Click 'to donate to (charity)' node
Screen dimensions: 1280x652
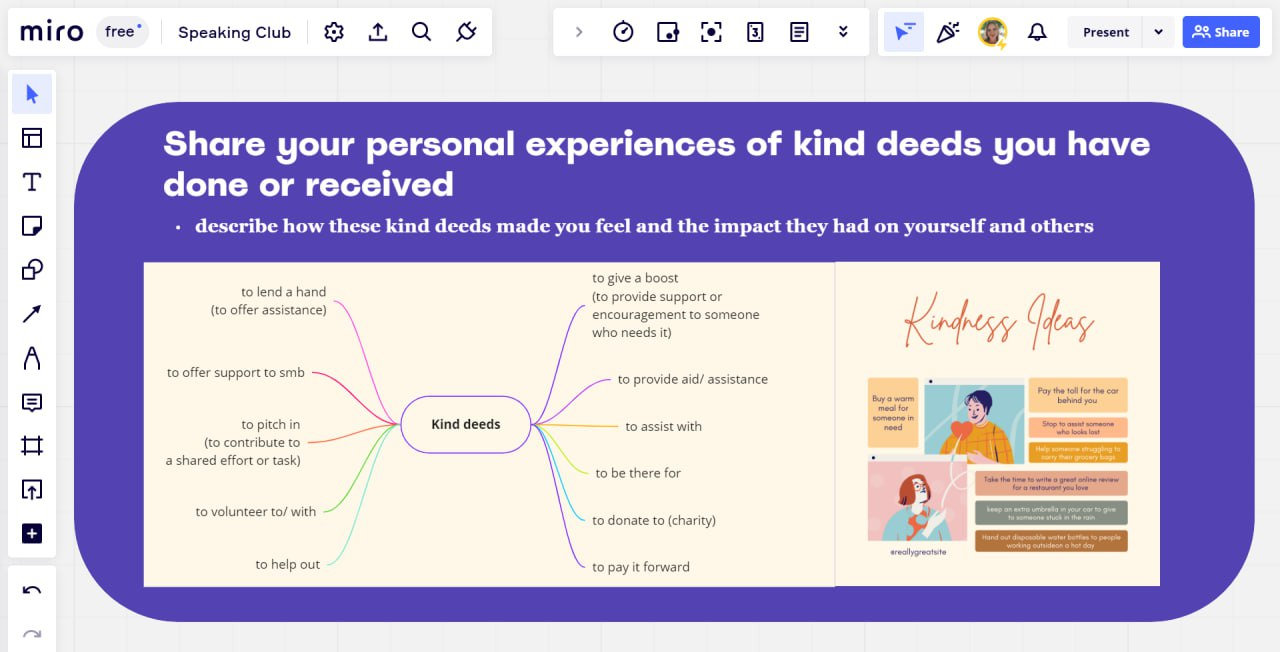click(x=654, y=520)
